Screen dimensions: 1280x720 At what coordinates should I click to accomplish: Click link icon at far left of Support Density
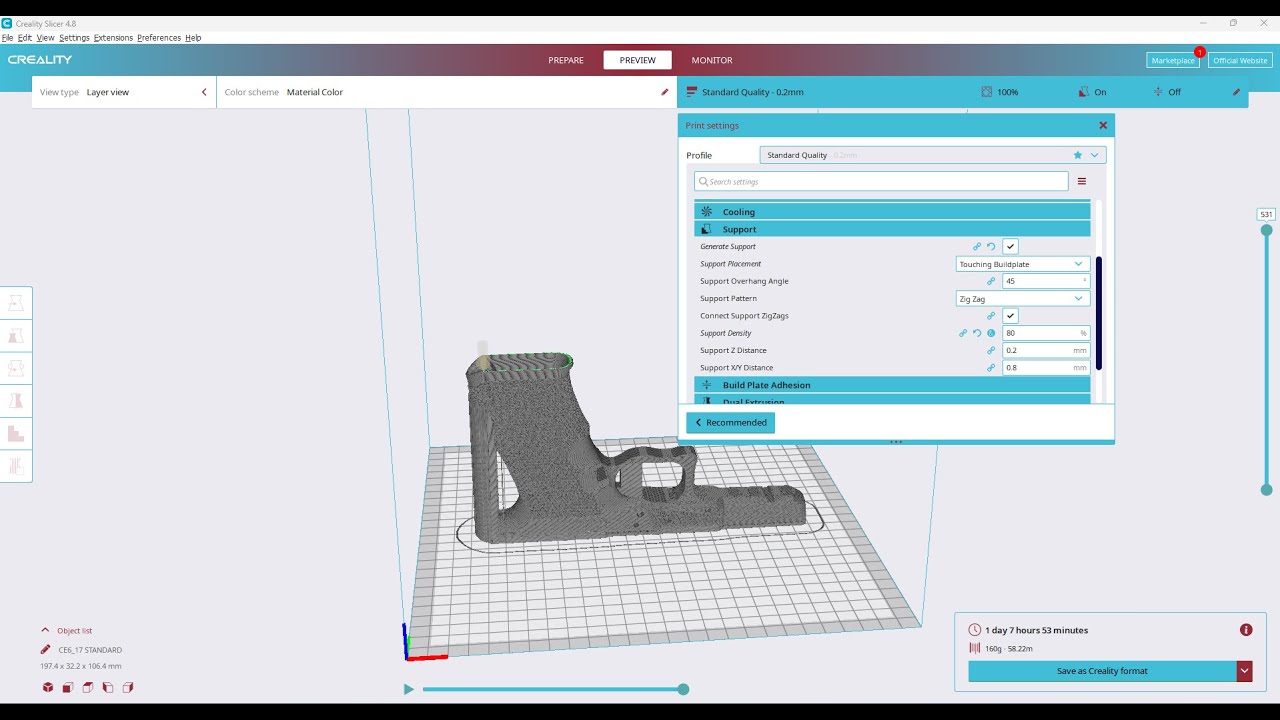click(x=963, y=333)
